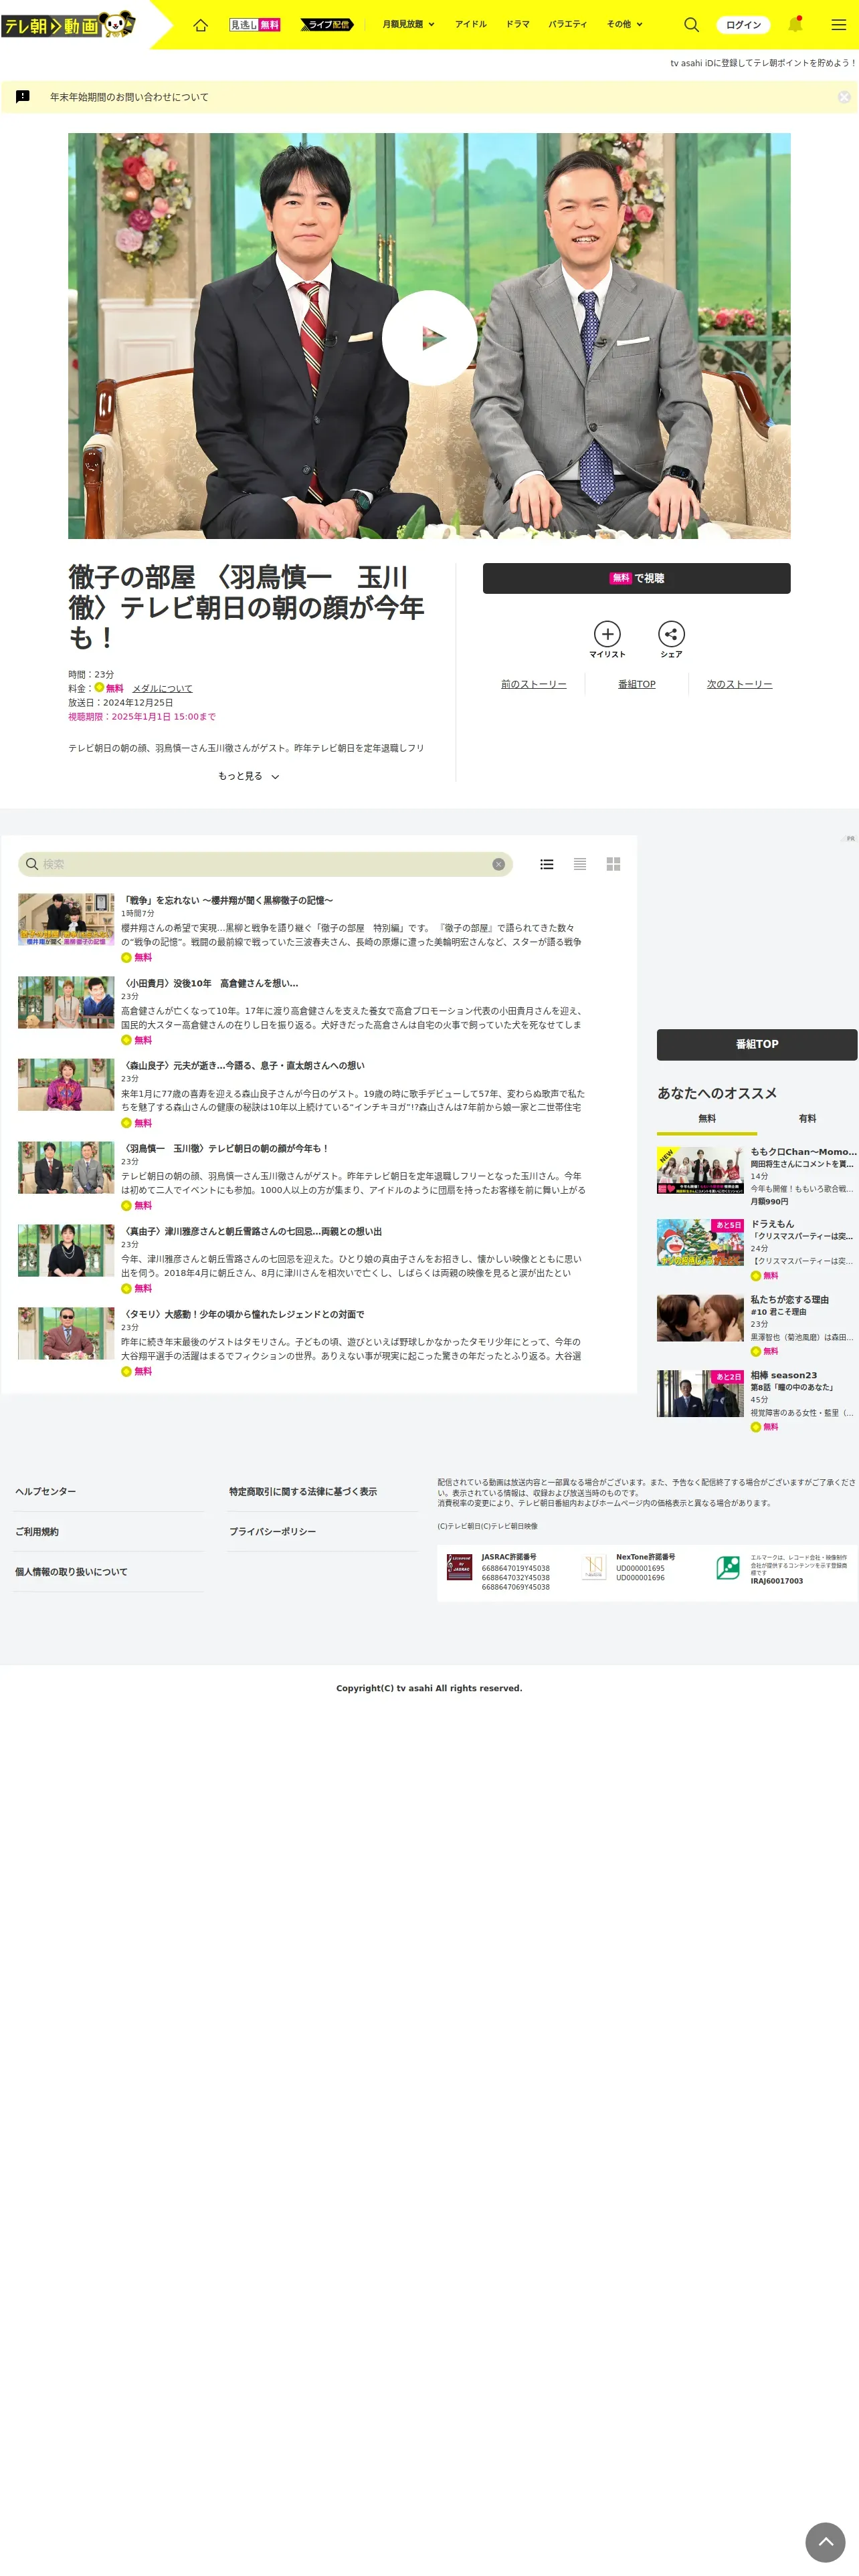Viewport: 859px width, 2576px height.
Task: Open 〈羽鳥慎一 玉川徹〉 episode title in list
Action: pos(225,1148)
